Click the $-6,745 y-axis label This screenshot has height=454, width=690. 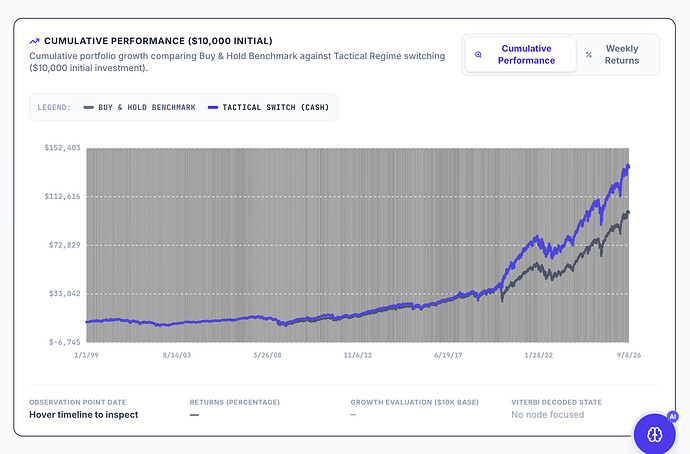[x=65, y=342]
